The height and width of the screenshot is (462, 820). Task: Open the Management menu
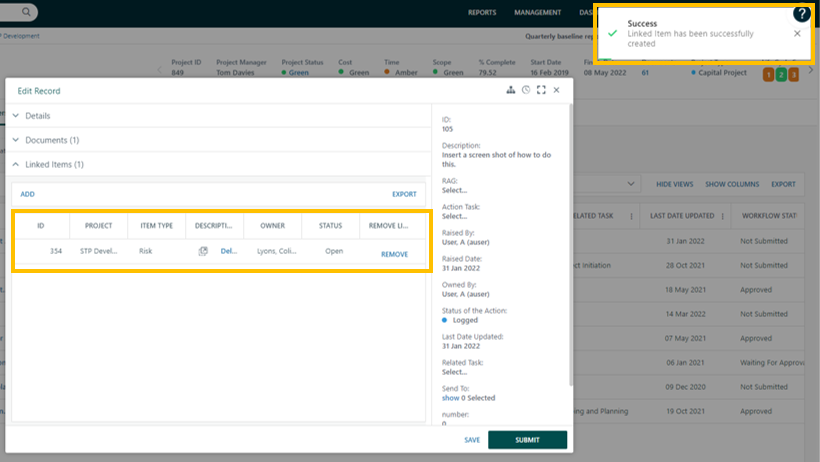(x=537, y=12)
